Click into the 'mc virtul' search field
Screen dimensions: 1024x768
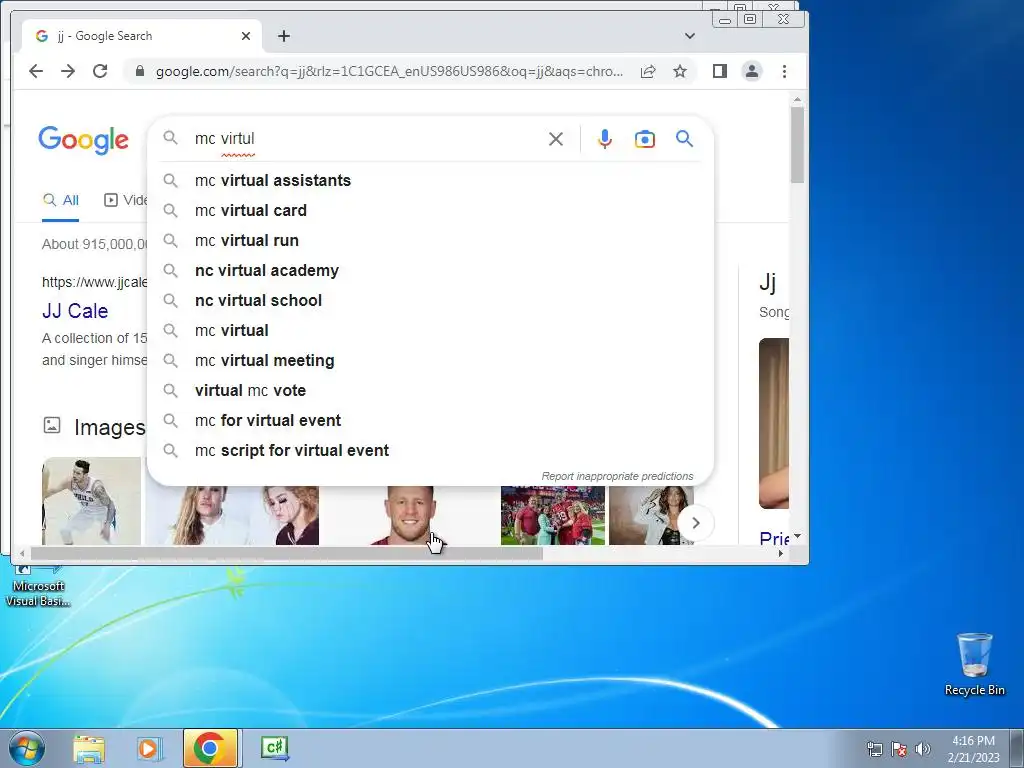[x=366, y=138]
